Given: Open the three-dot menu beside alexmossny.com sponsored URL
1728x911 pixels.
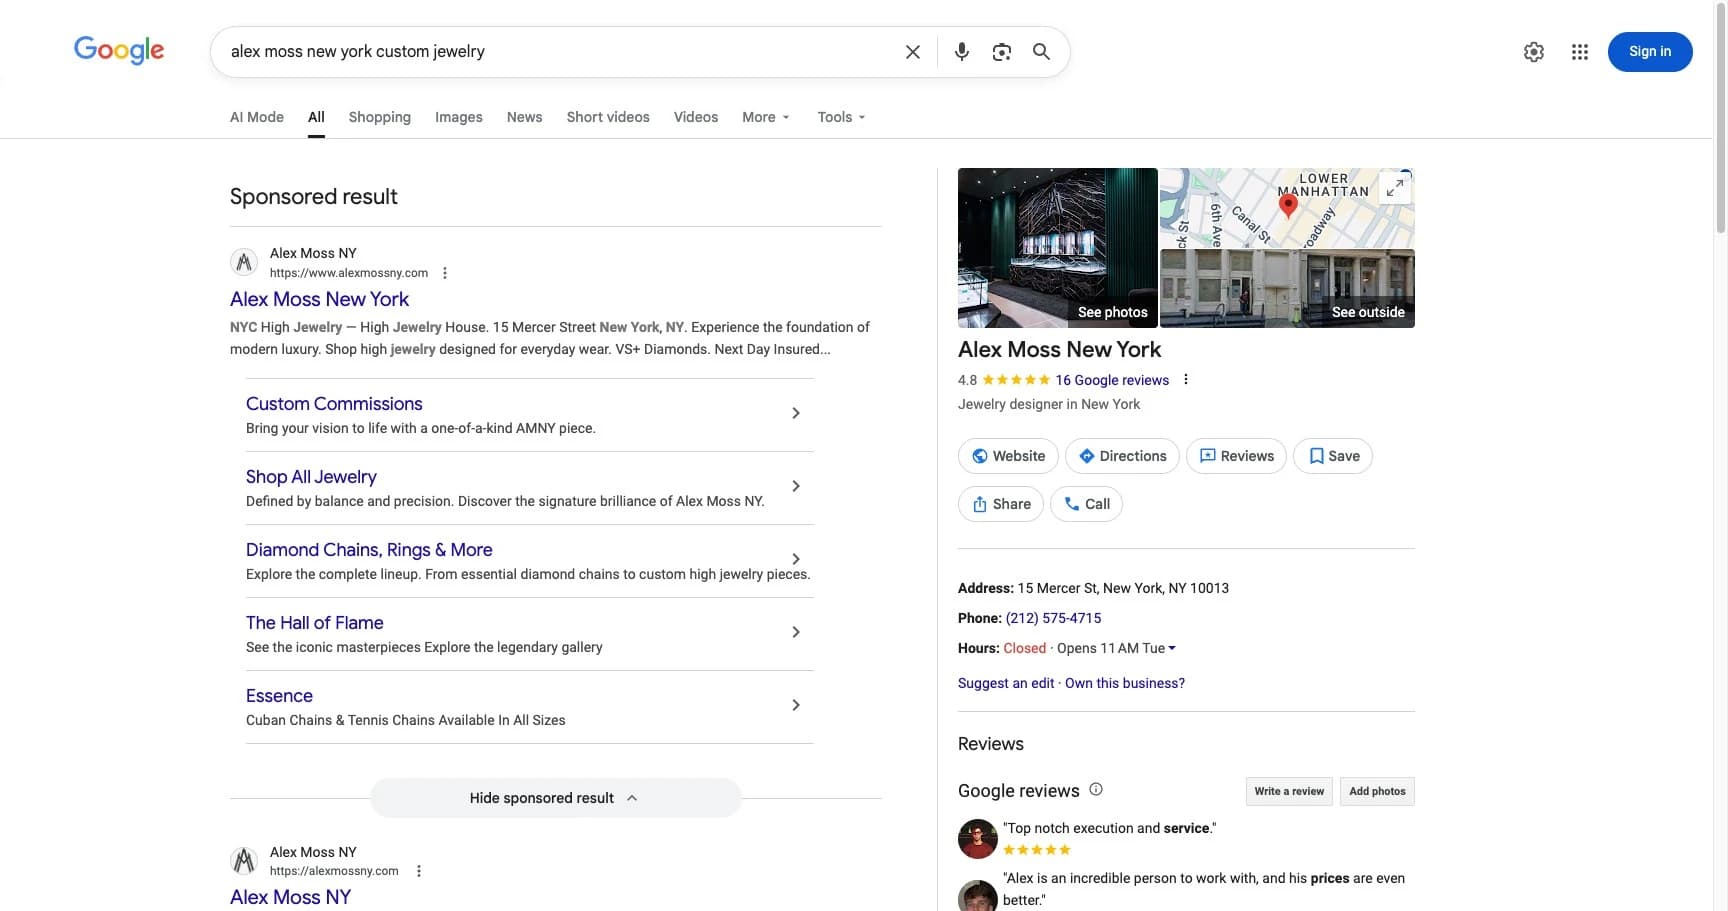Looking at the screenshot, I should [445, 273].
